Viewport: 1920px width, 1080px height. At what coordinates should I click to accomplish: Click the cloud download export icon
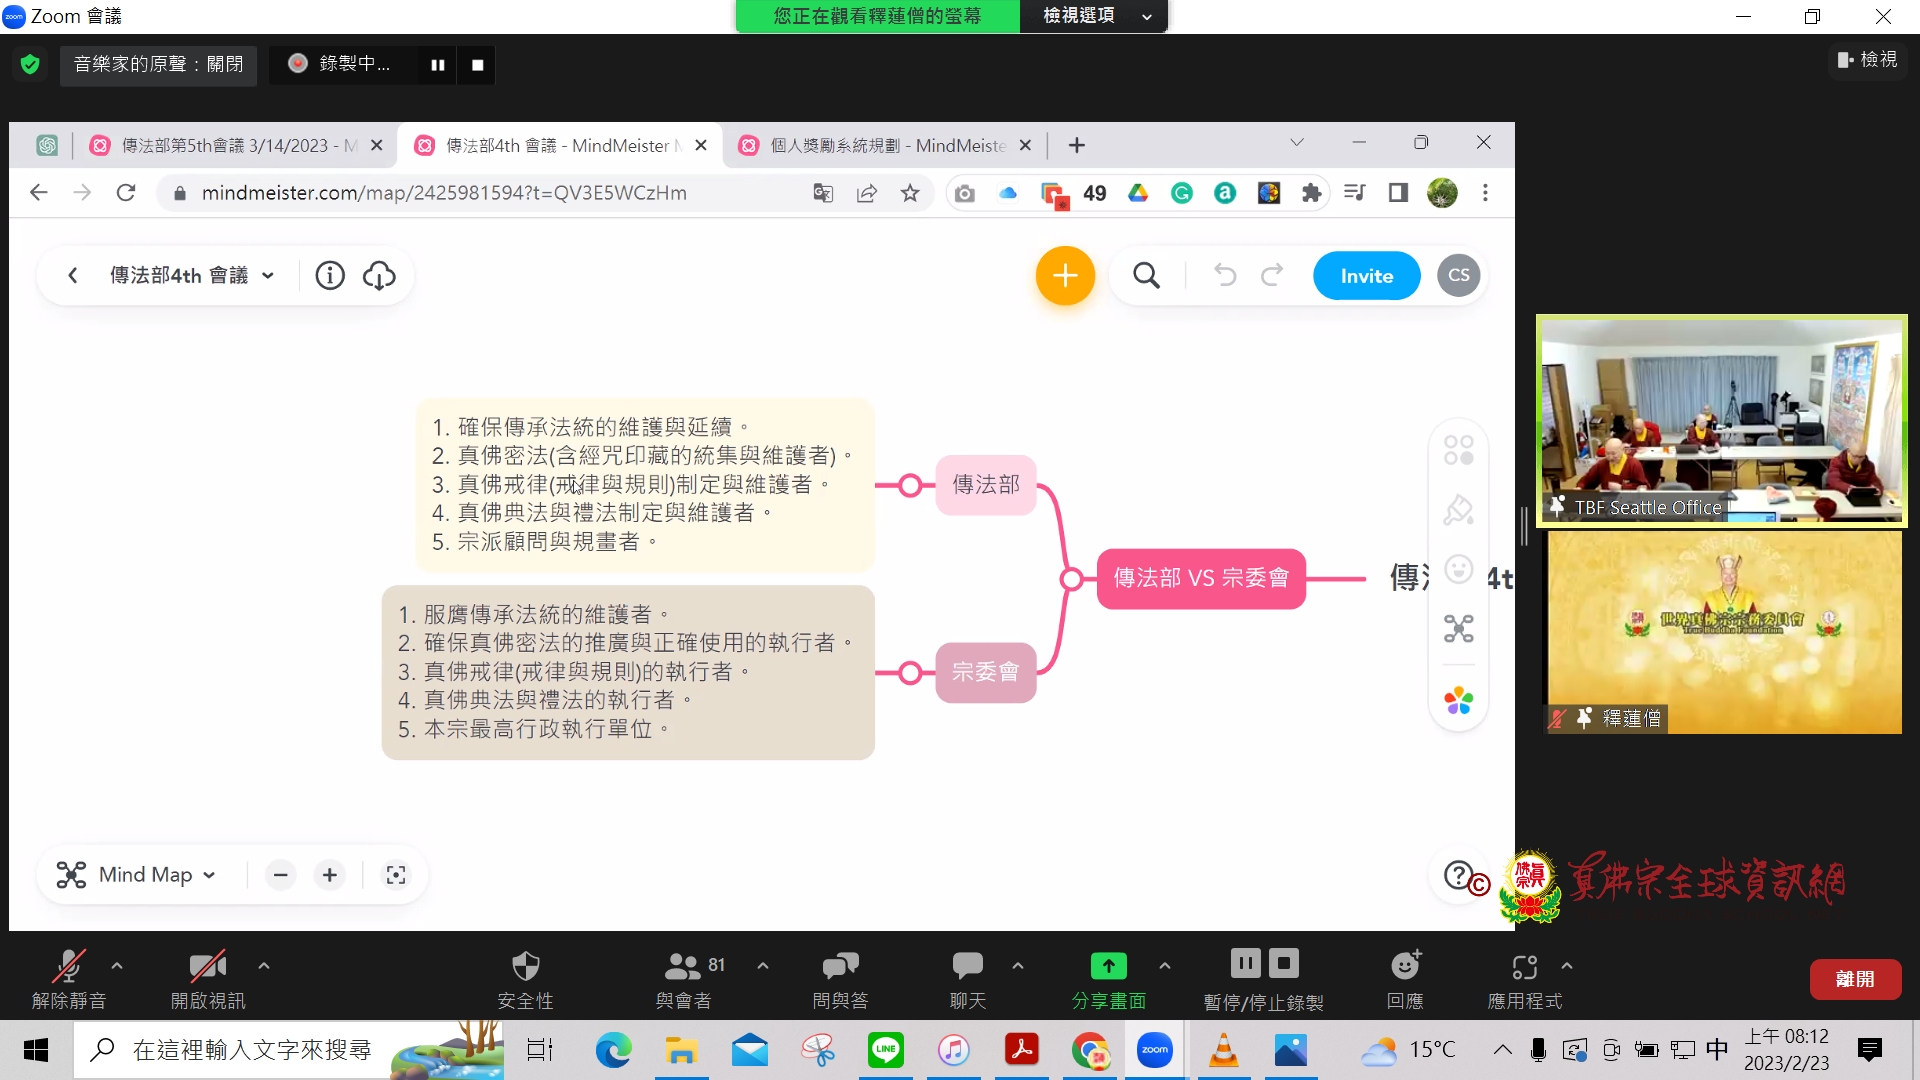tap(379, 276)
